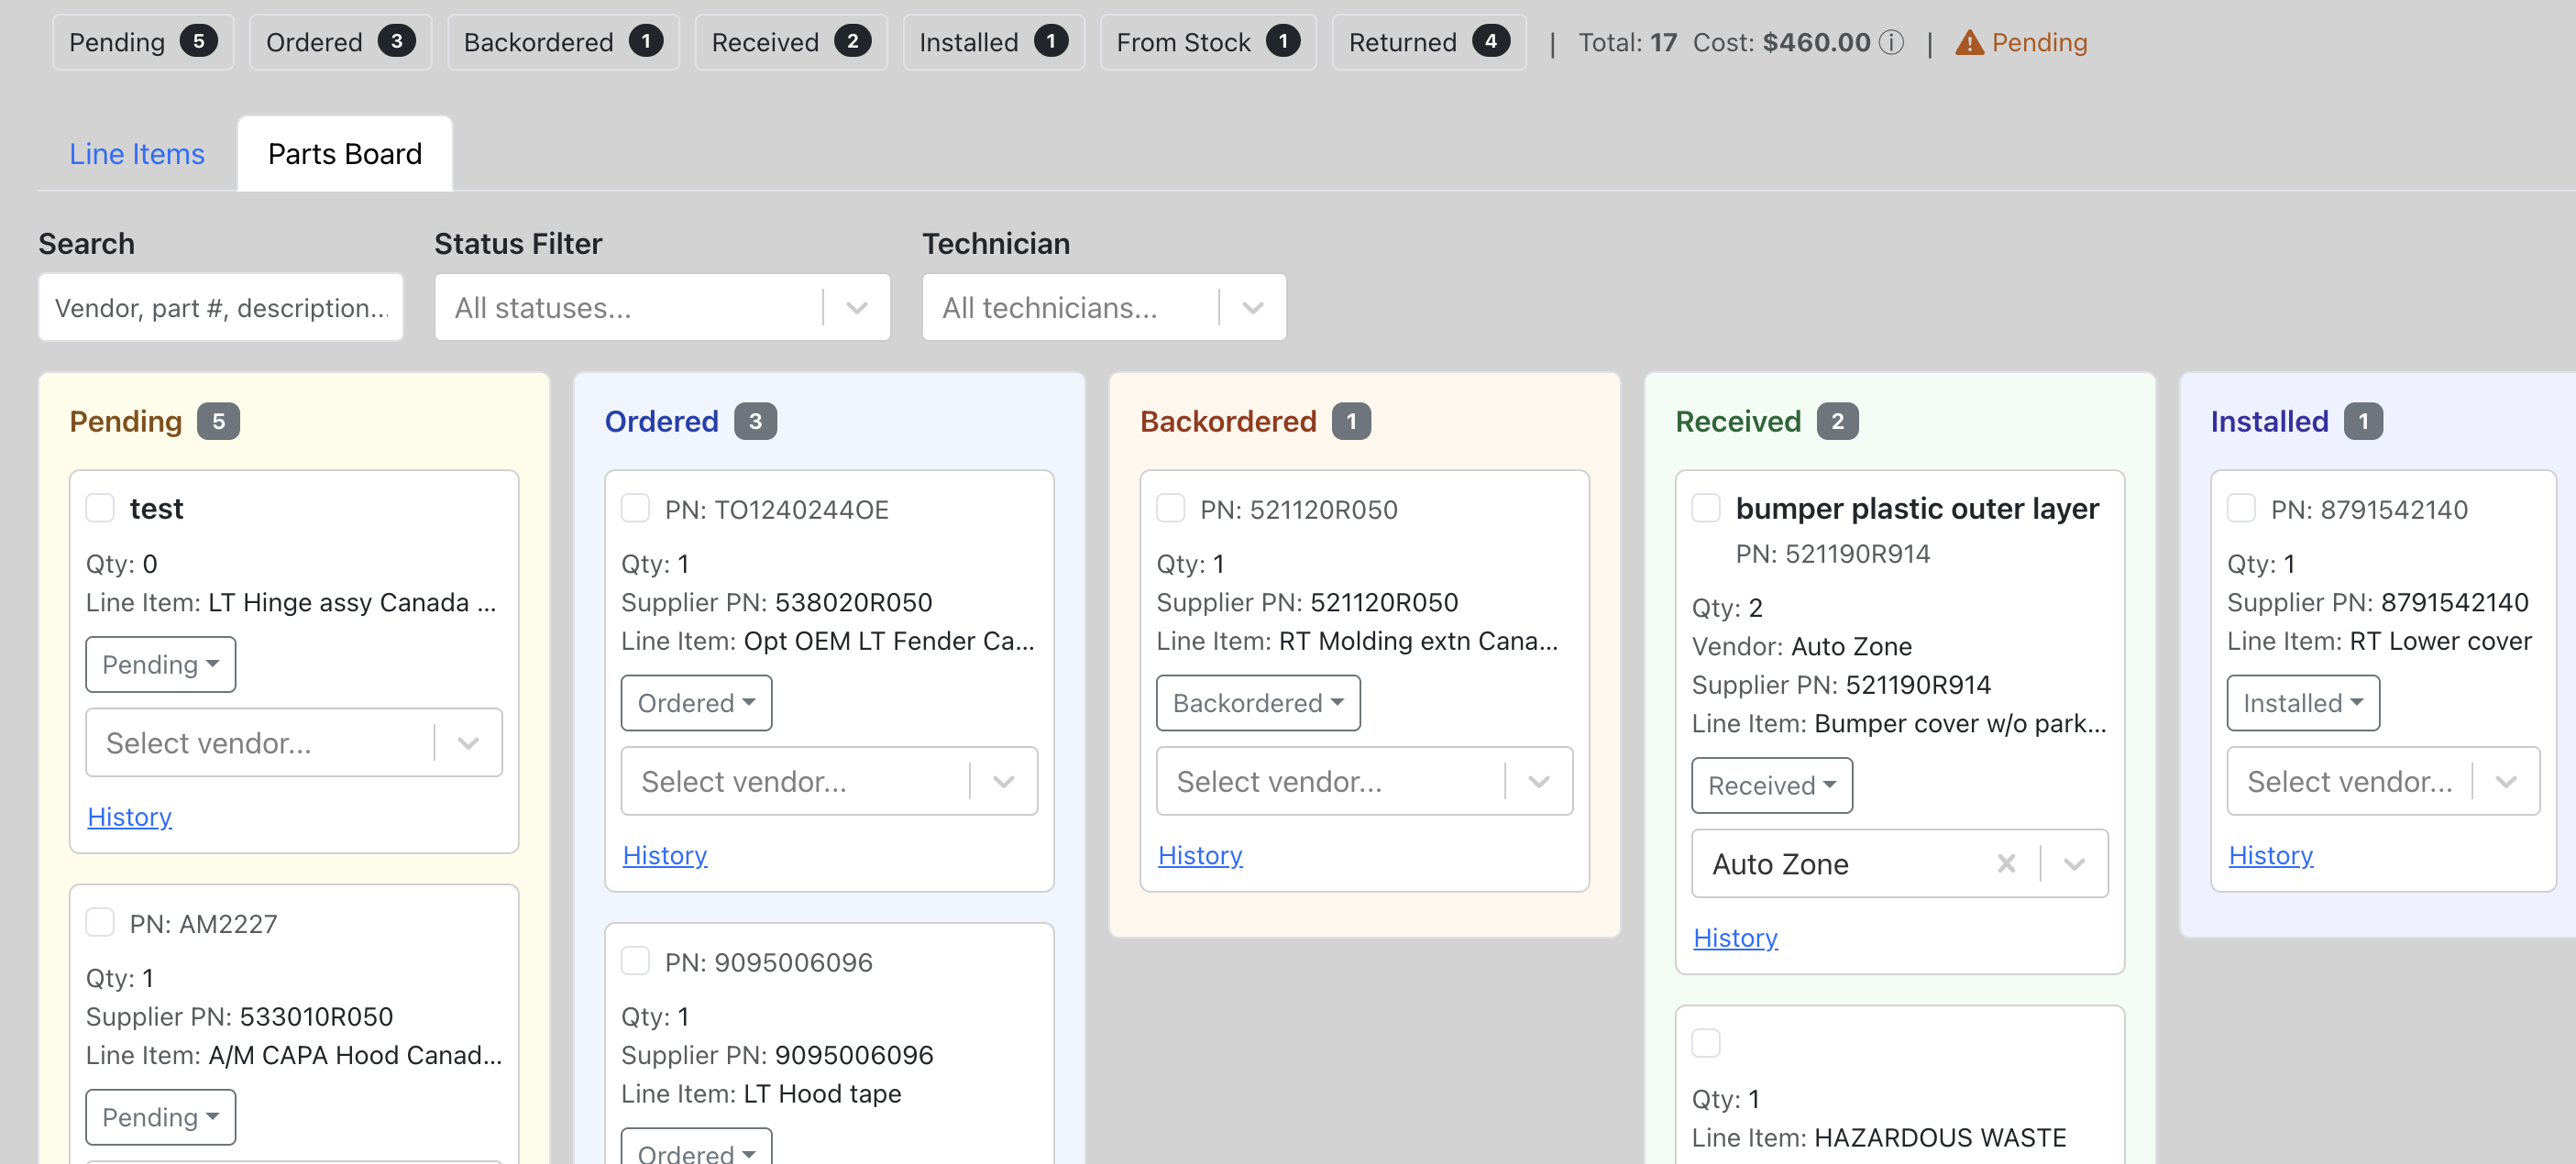Filter by the Ordered 3 status chip

340,42
